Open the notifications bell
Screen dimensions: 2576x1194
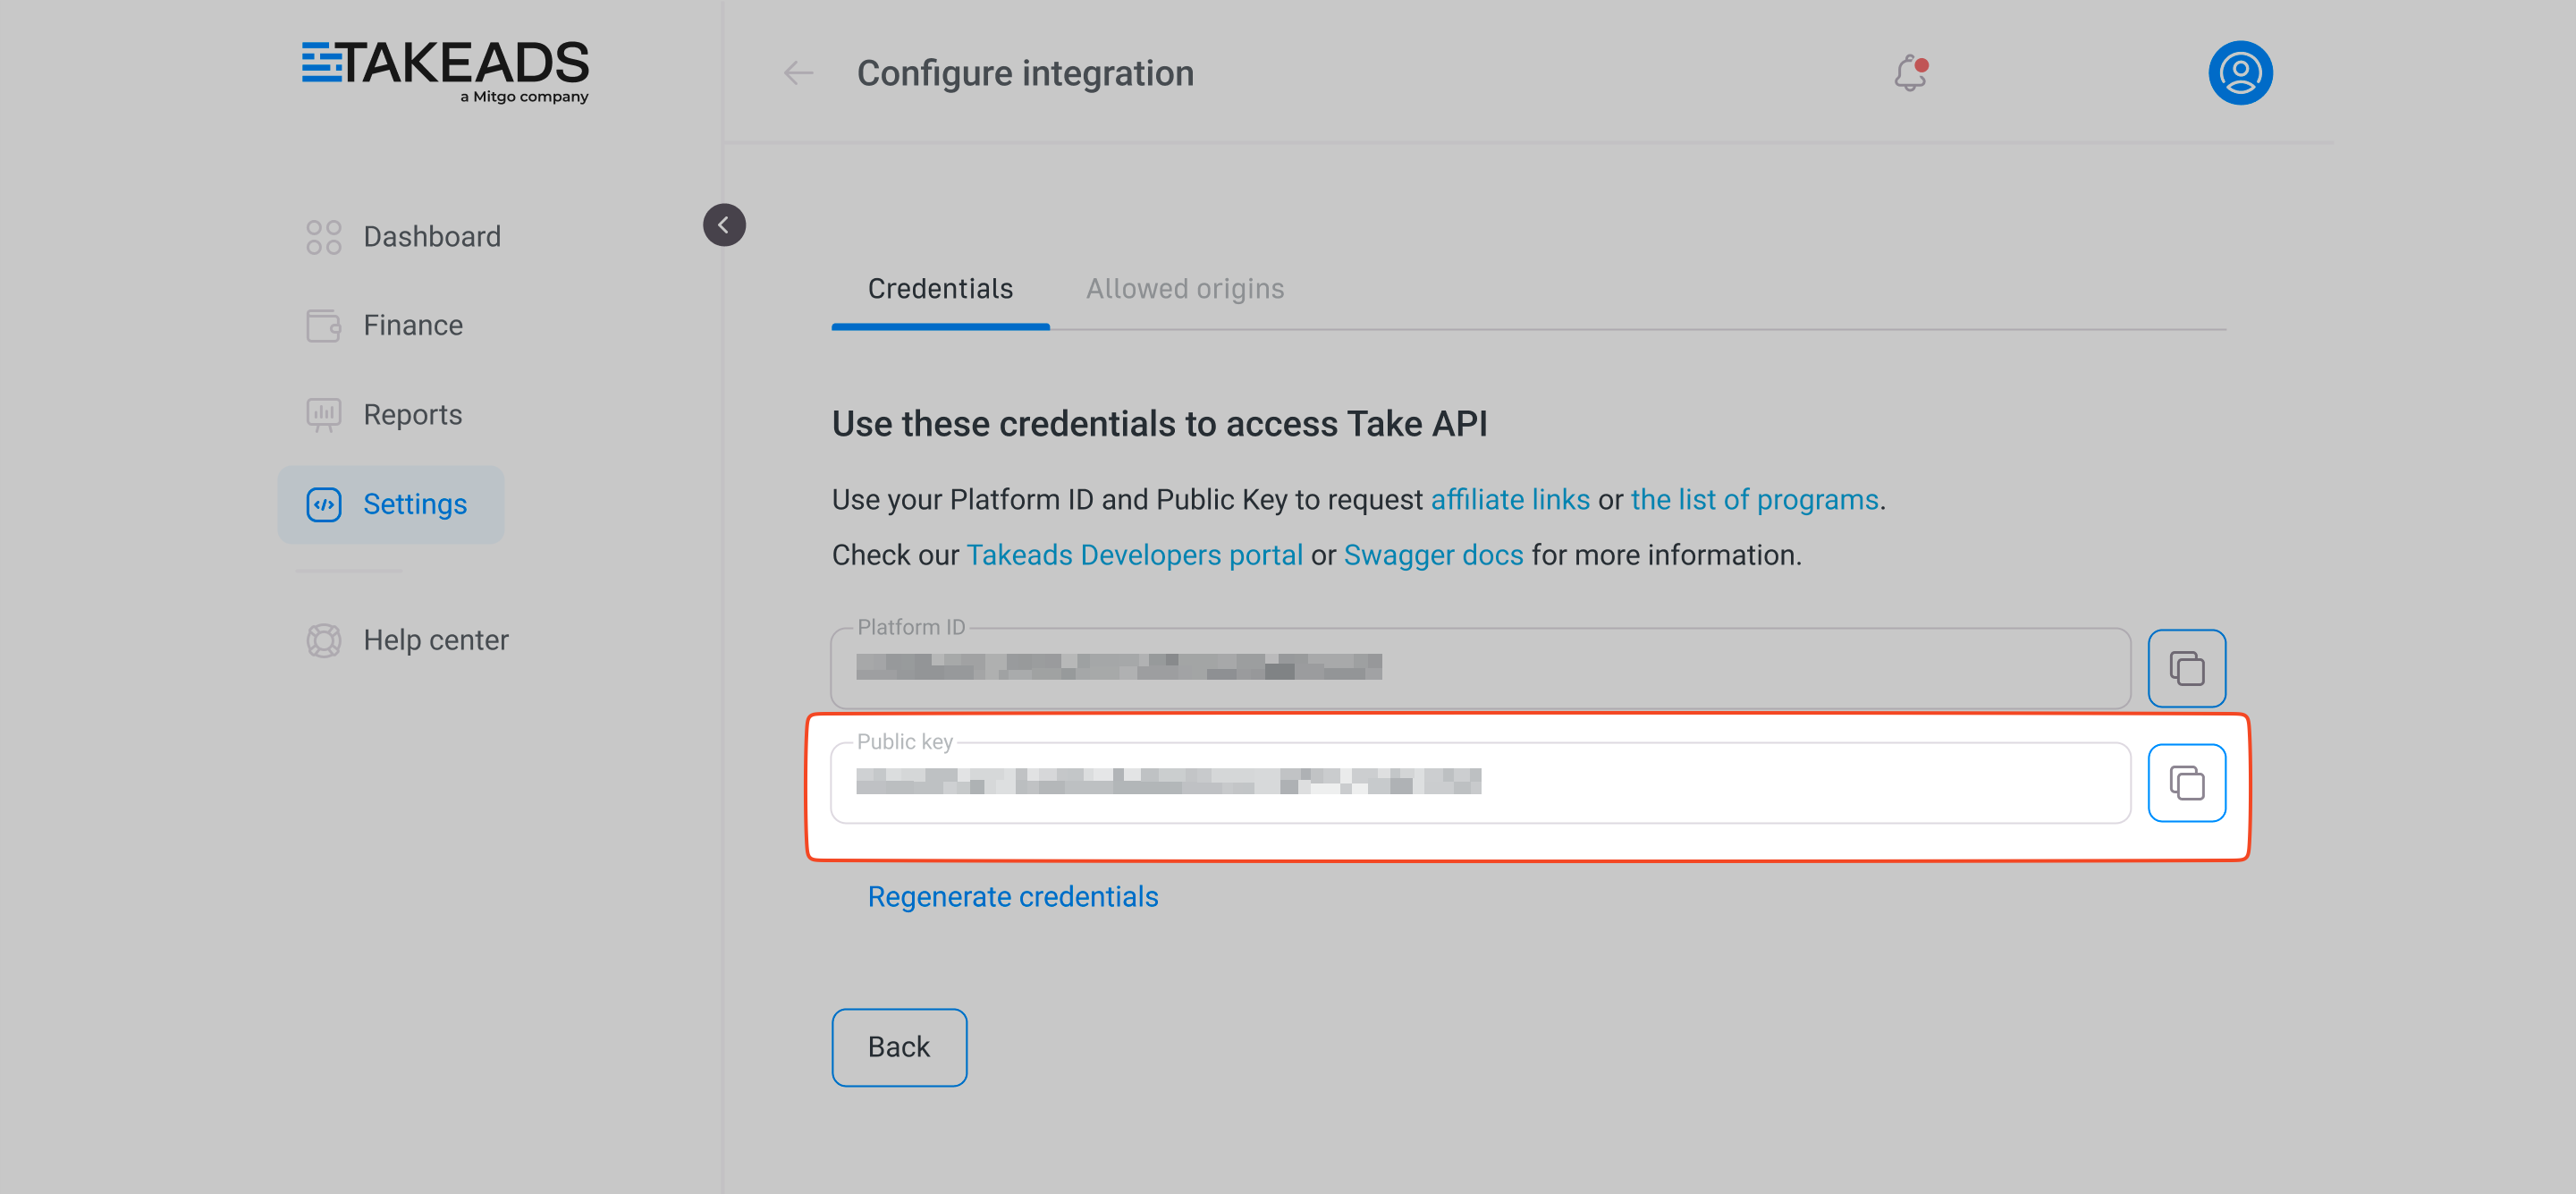pyautogui.click(x=1910, y=73)
